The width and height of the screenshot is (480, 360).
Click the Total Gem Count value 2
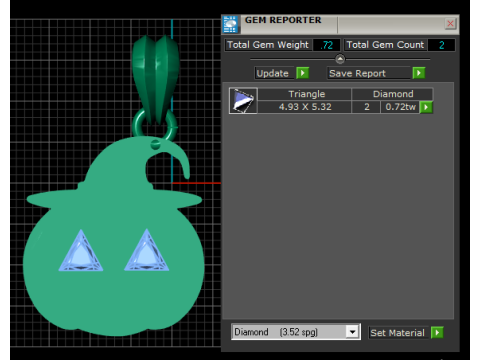441,45
